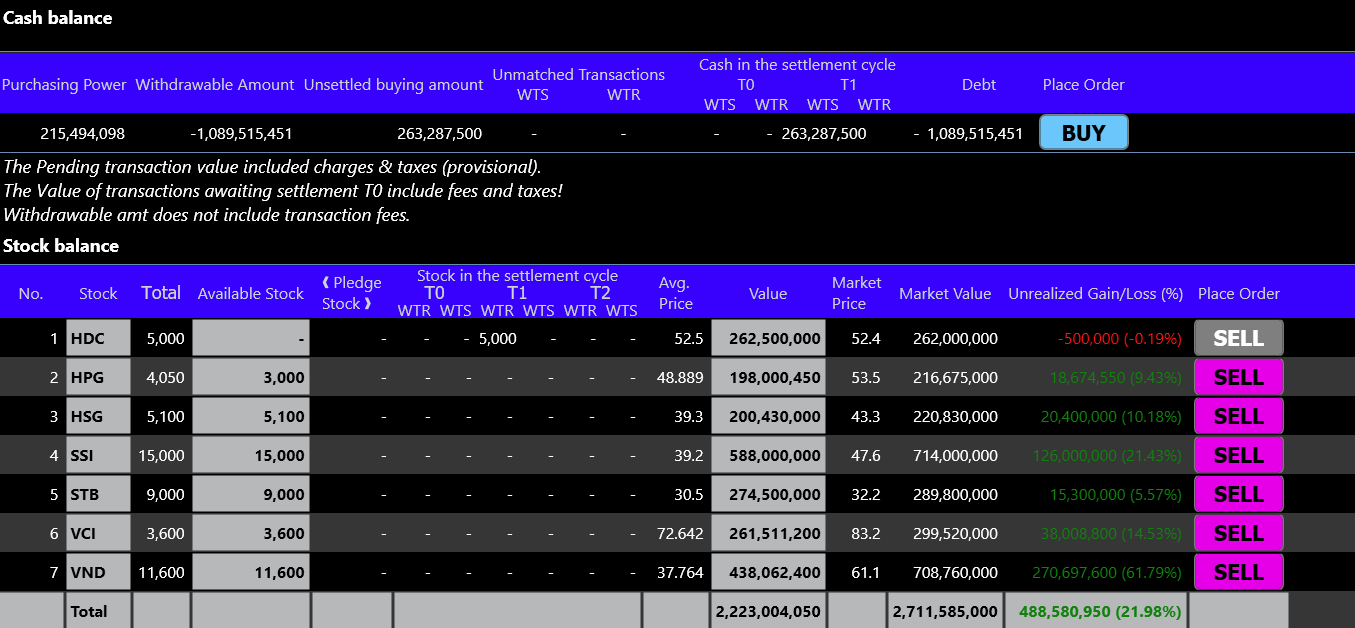Click SELL next to VND
The image size is (1355, 628).
click(x=1238, y=572)
